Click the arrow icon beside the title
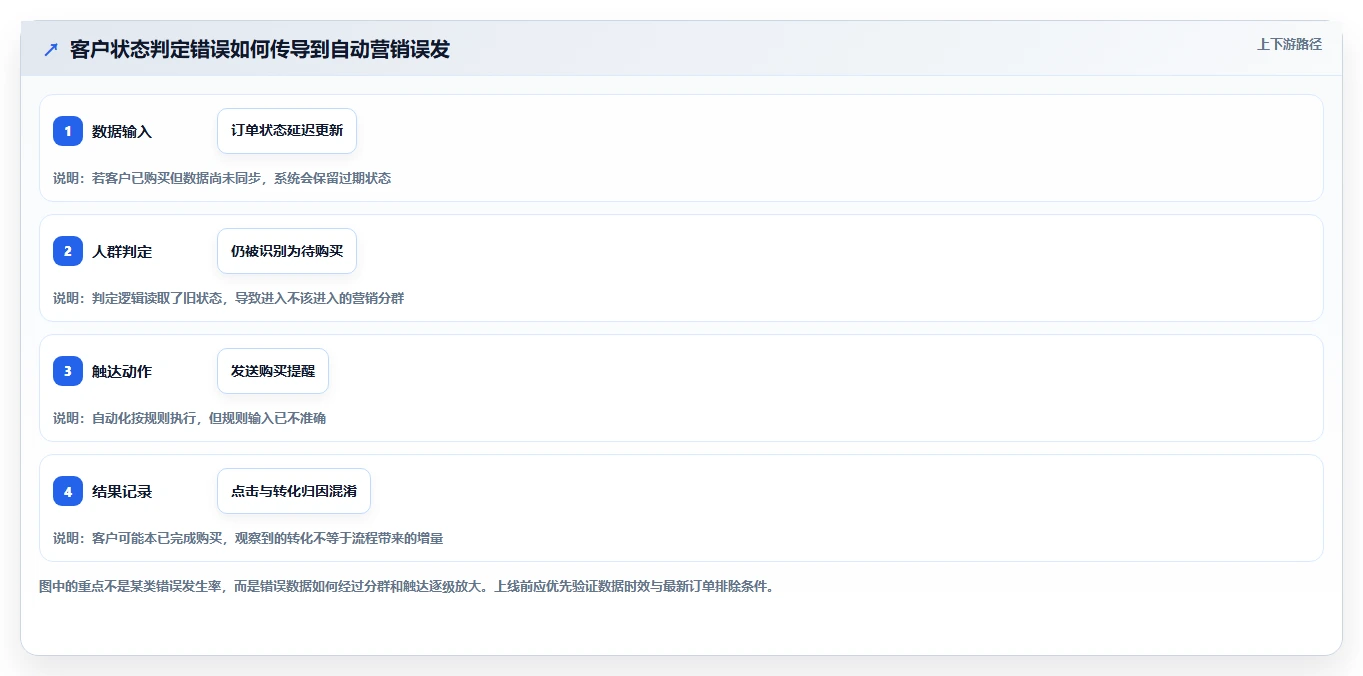The height and width of the screenshot is (676, 1363). coord(51,50)
